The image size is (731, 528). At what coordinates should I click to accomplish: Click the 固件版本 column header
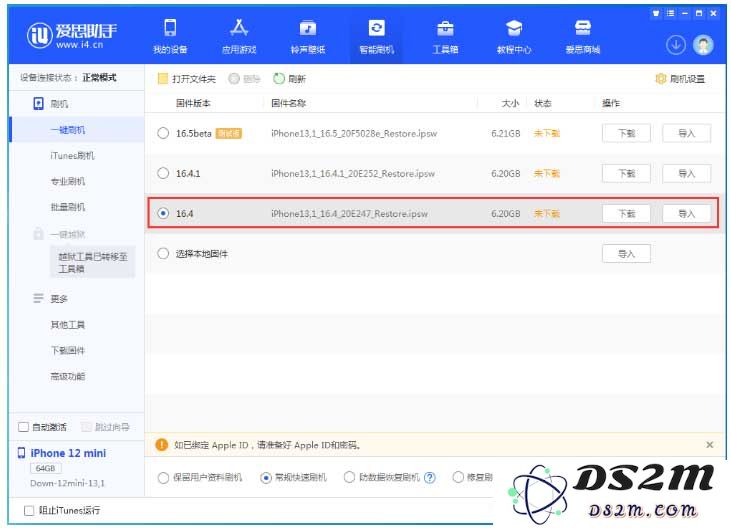[193, 103]
